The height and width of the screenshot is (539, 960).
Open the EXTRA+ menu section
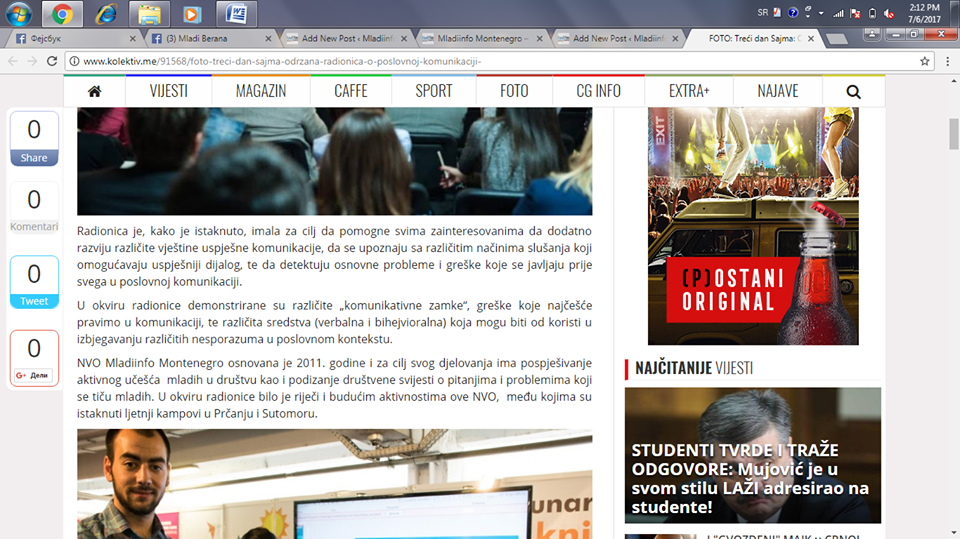pyautogui.click(x=689, y=91)
